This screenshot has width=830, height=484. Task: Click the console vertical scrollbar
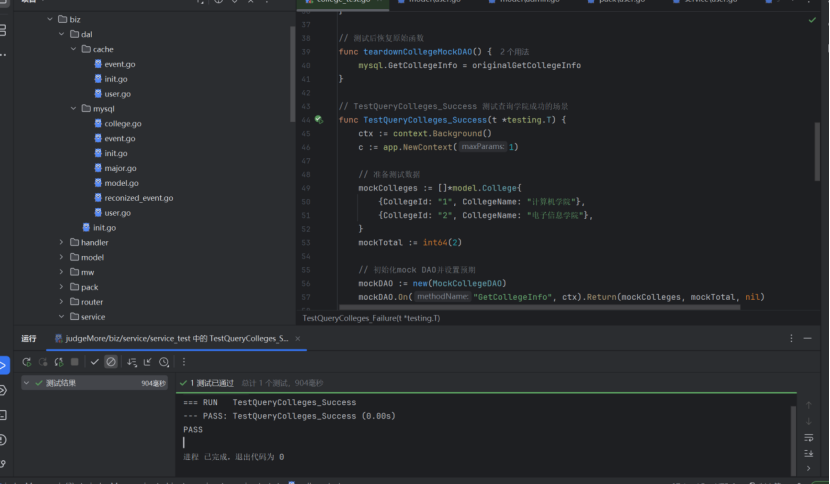[793, 441]
